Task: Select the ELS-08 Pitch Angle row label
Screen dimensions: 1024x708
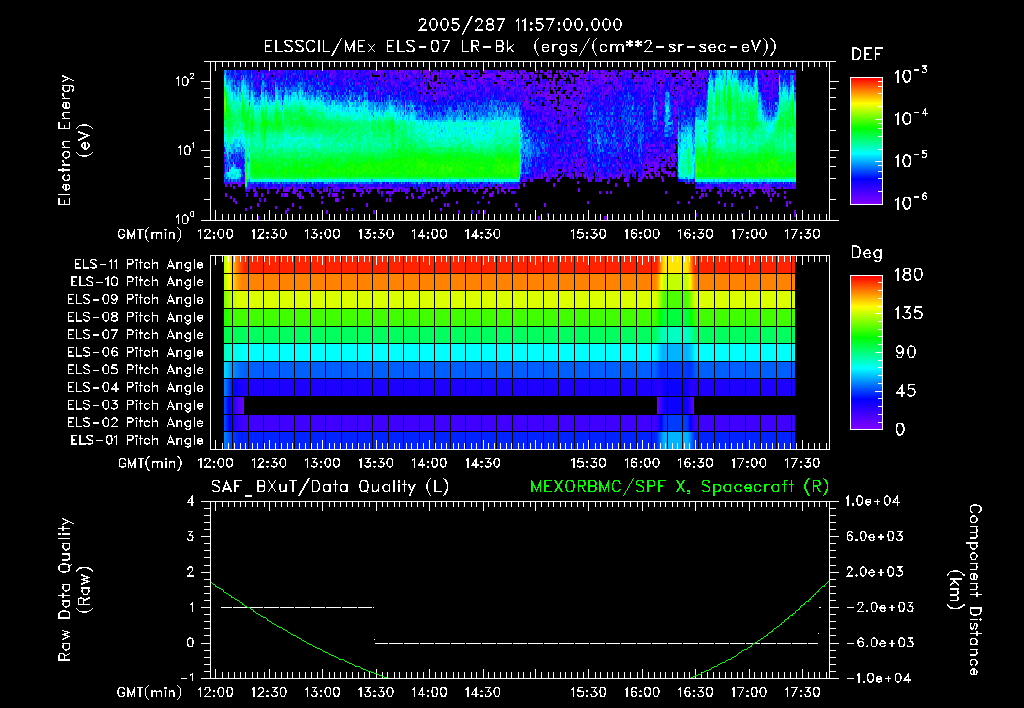Action: coord(135,317)
